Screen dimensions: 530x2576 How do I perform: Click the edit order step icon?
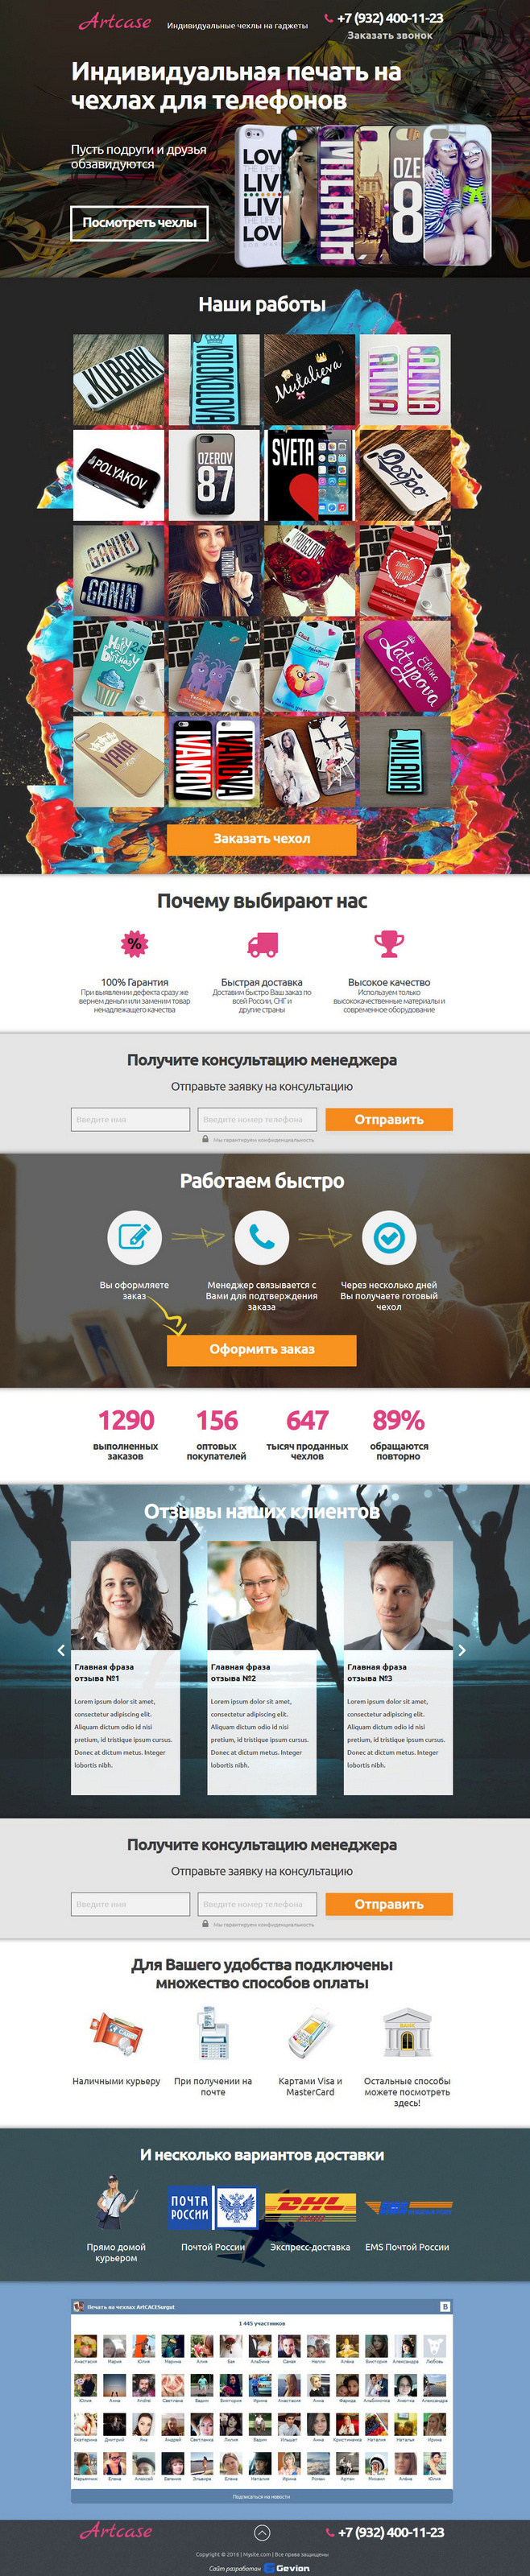click(x=134, y=1237)
